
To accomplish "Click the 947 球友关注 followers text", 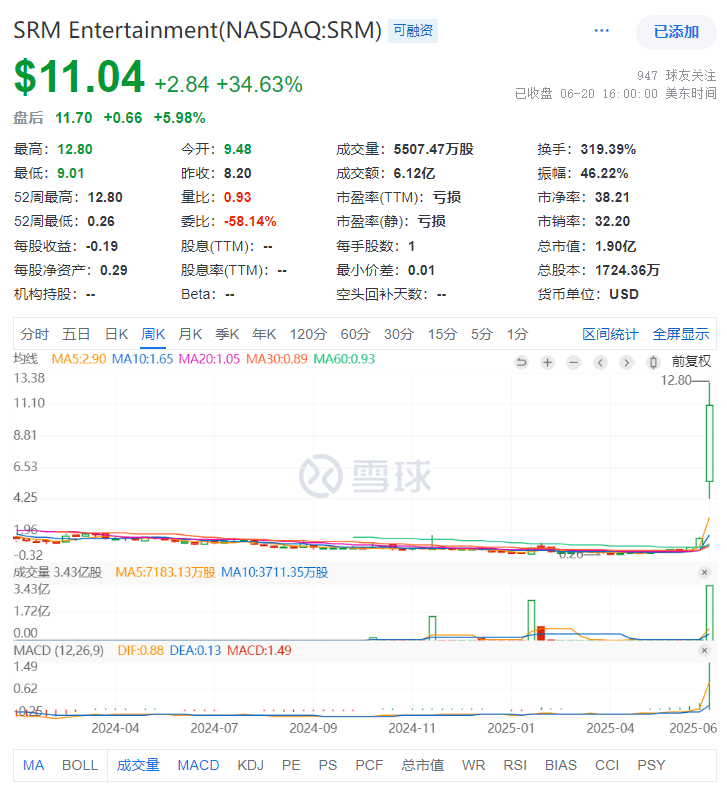I will pos(676,76).
